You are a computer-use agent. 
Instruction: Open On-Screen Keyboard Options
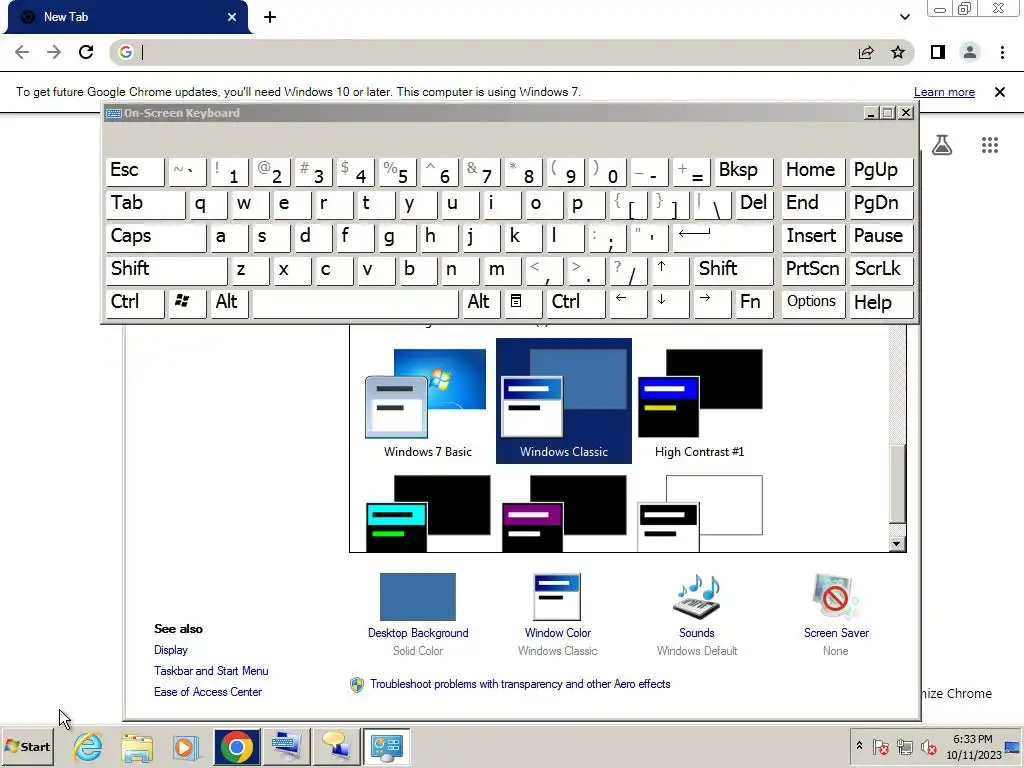point(813,304)
